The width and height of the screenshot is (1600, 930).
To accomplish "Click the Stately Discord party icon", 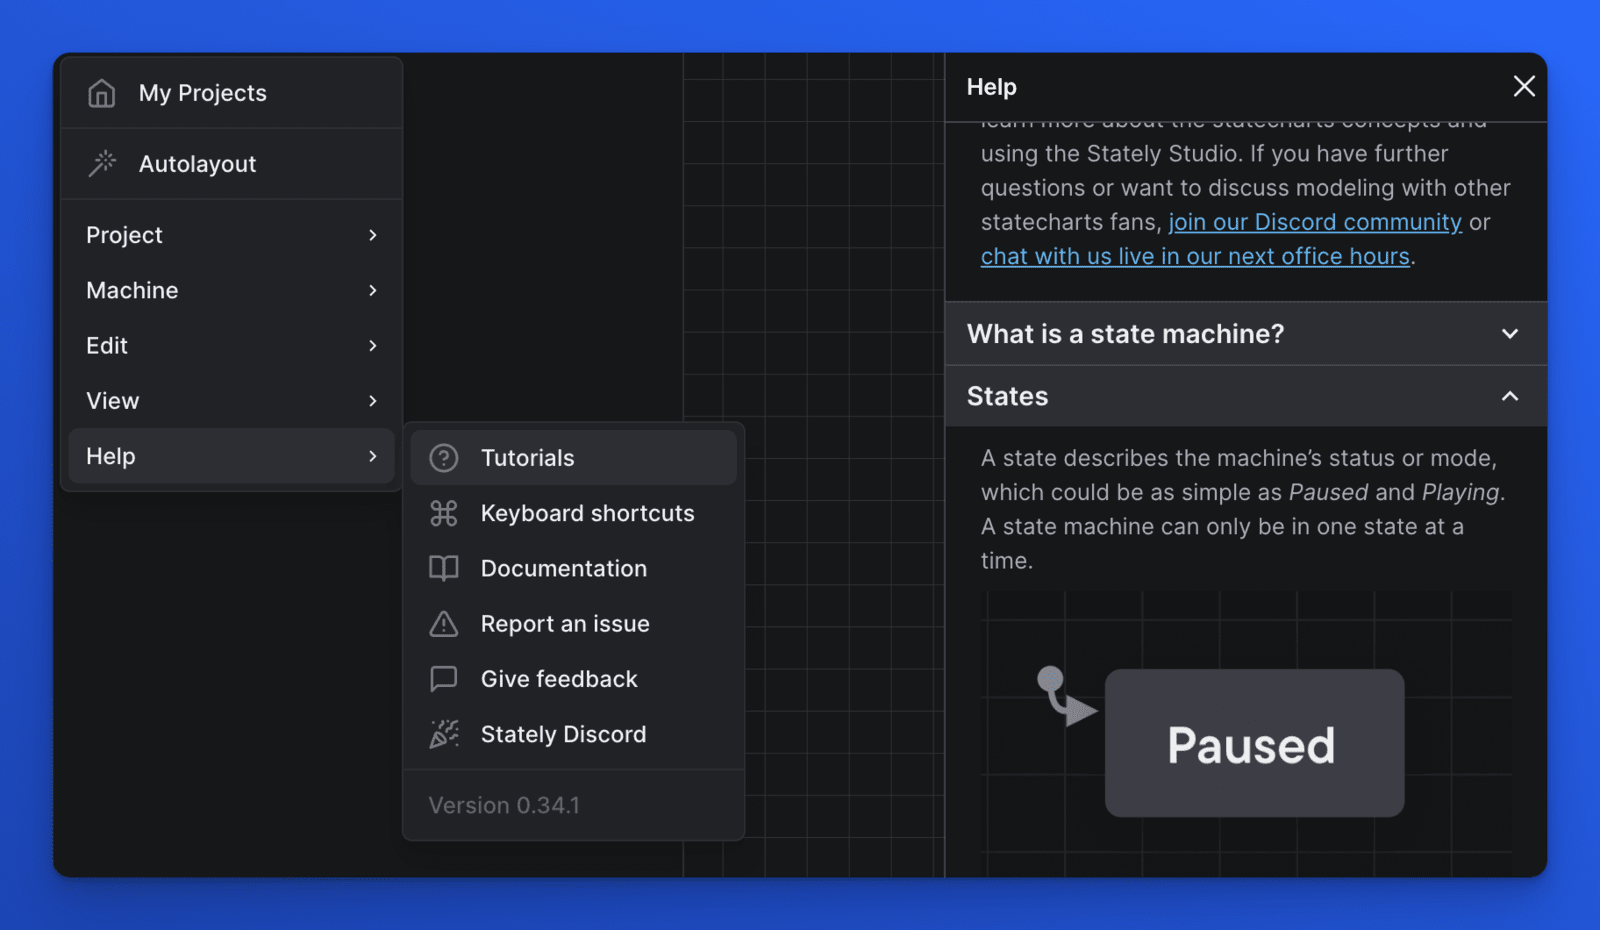I will (444, 733).
